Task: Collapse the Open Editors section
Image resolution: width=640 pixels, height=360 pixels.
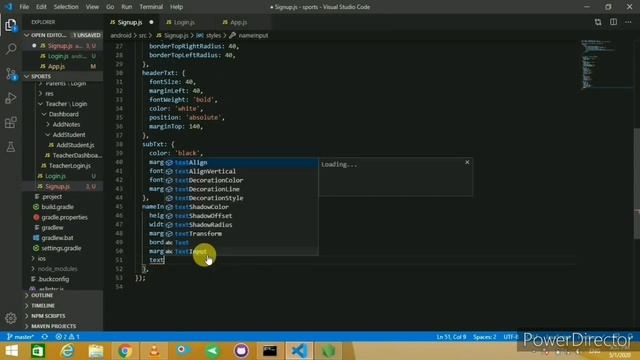Action: pyautogui.click(x=61, y=35)
